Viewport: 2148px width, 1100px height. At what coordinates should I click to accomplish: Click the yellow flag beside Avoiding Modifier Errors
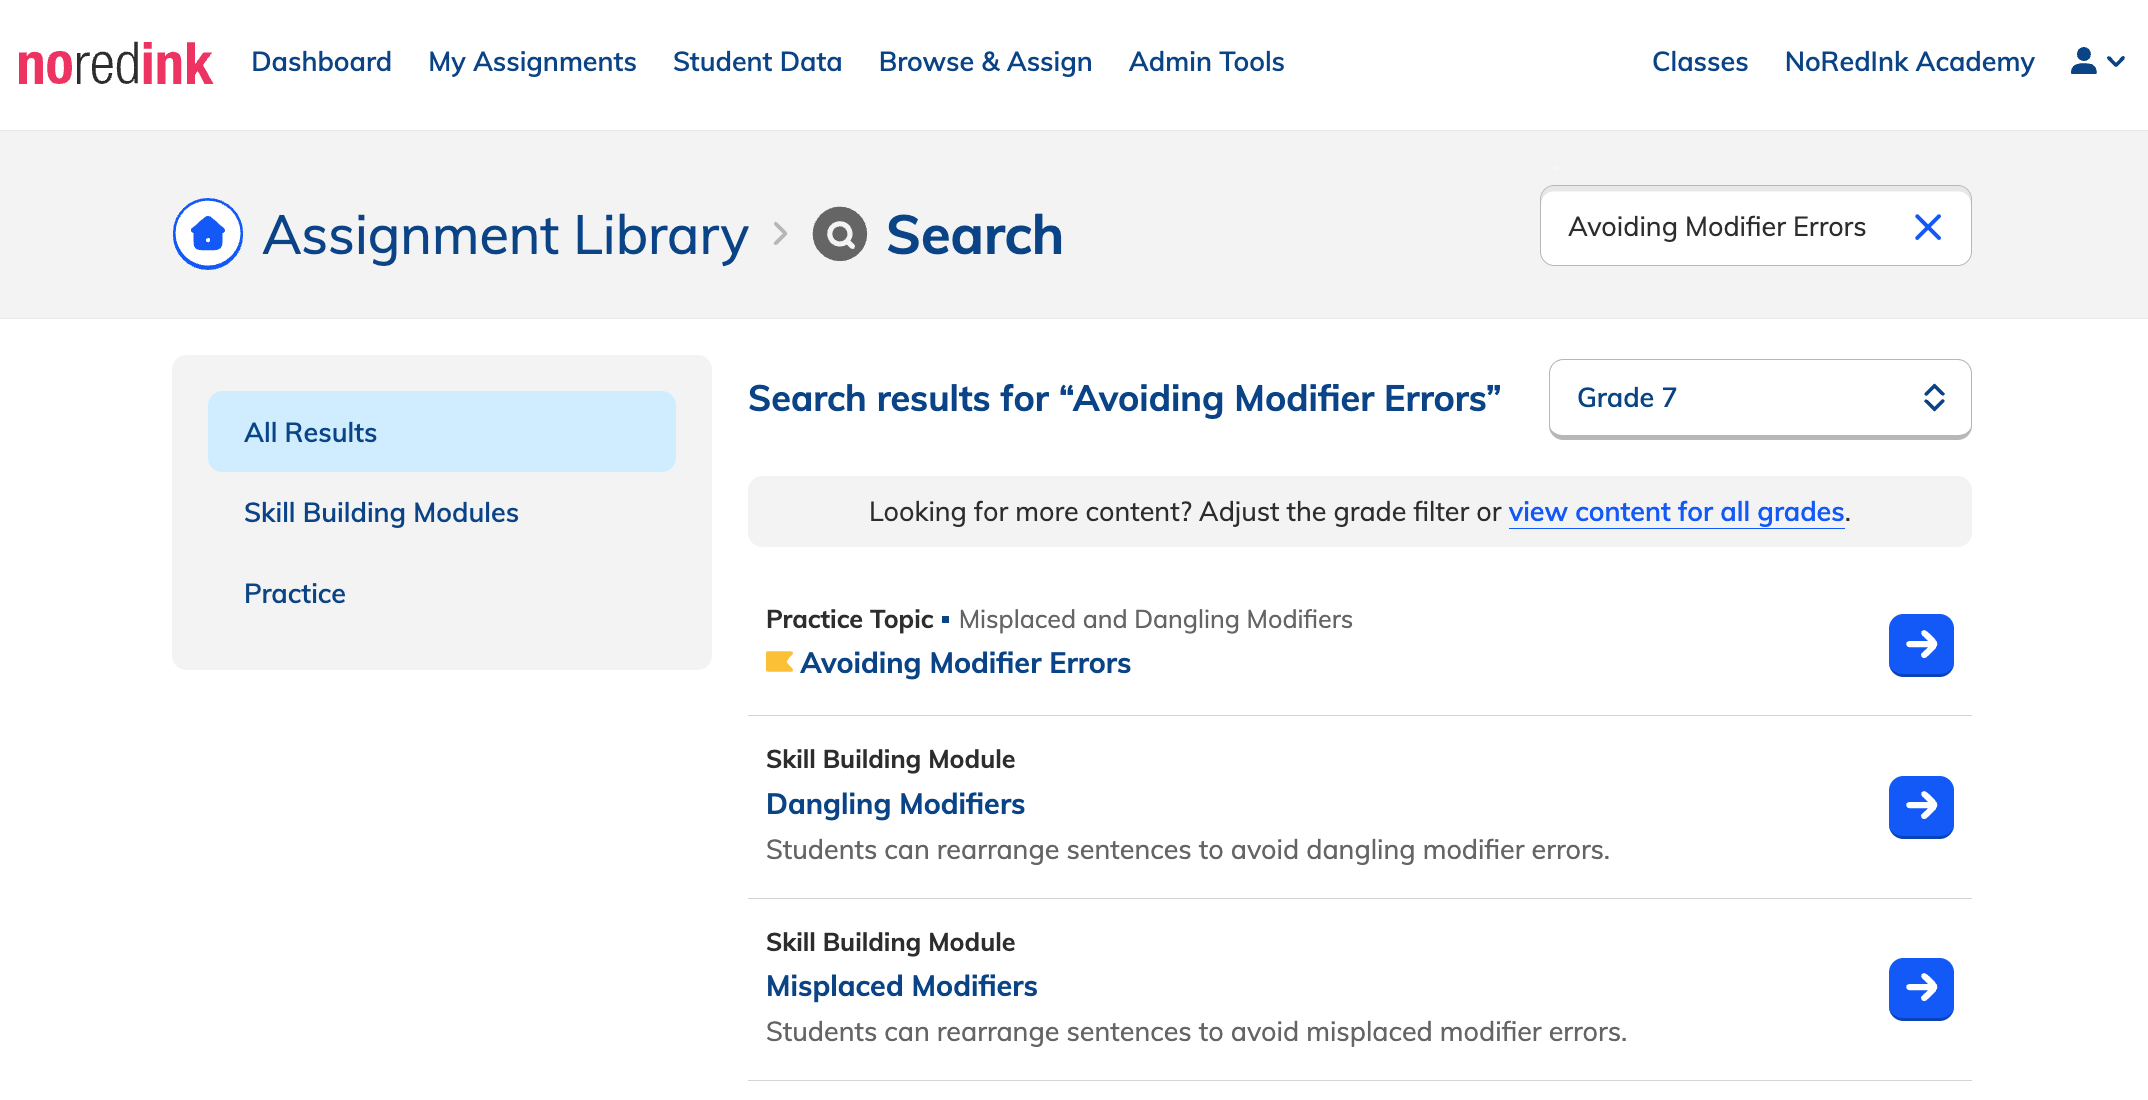coord(779,662)
